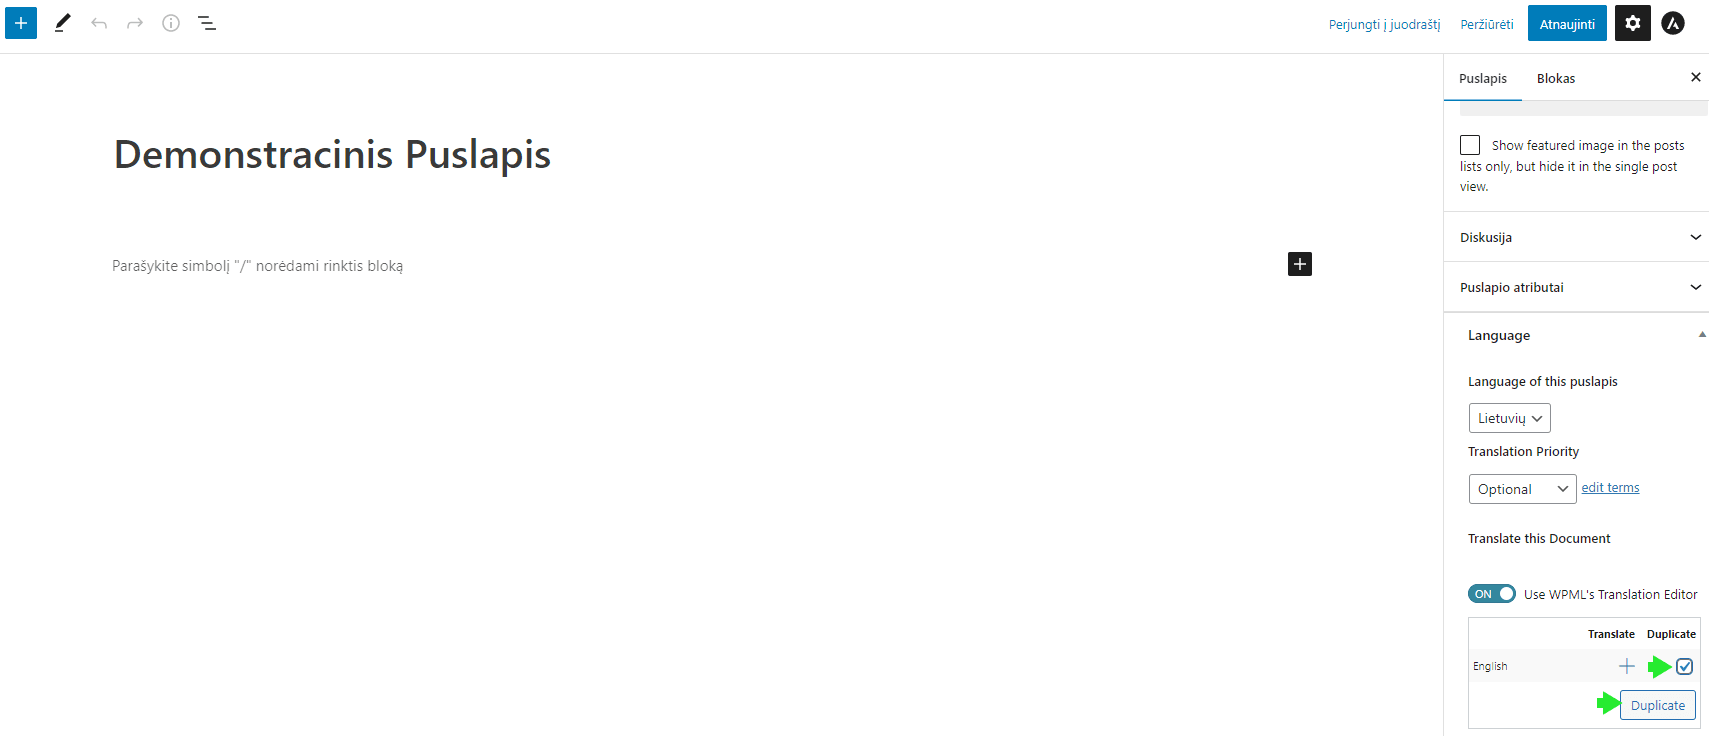Click the plus icon to translate English
The height and width of the screenshot is (736, 1709).
[1626, 666]
